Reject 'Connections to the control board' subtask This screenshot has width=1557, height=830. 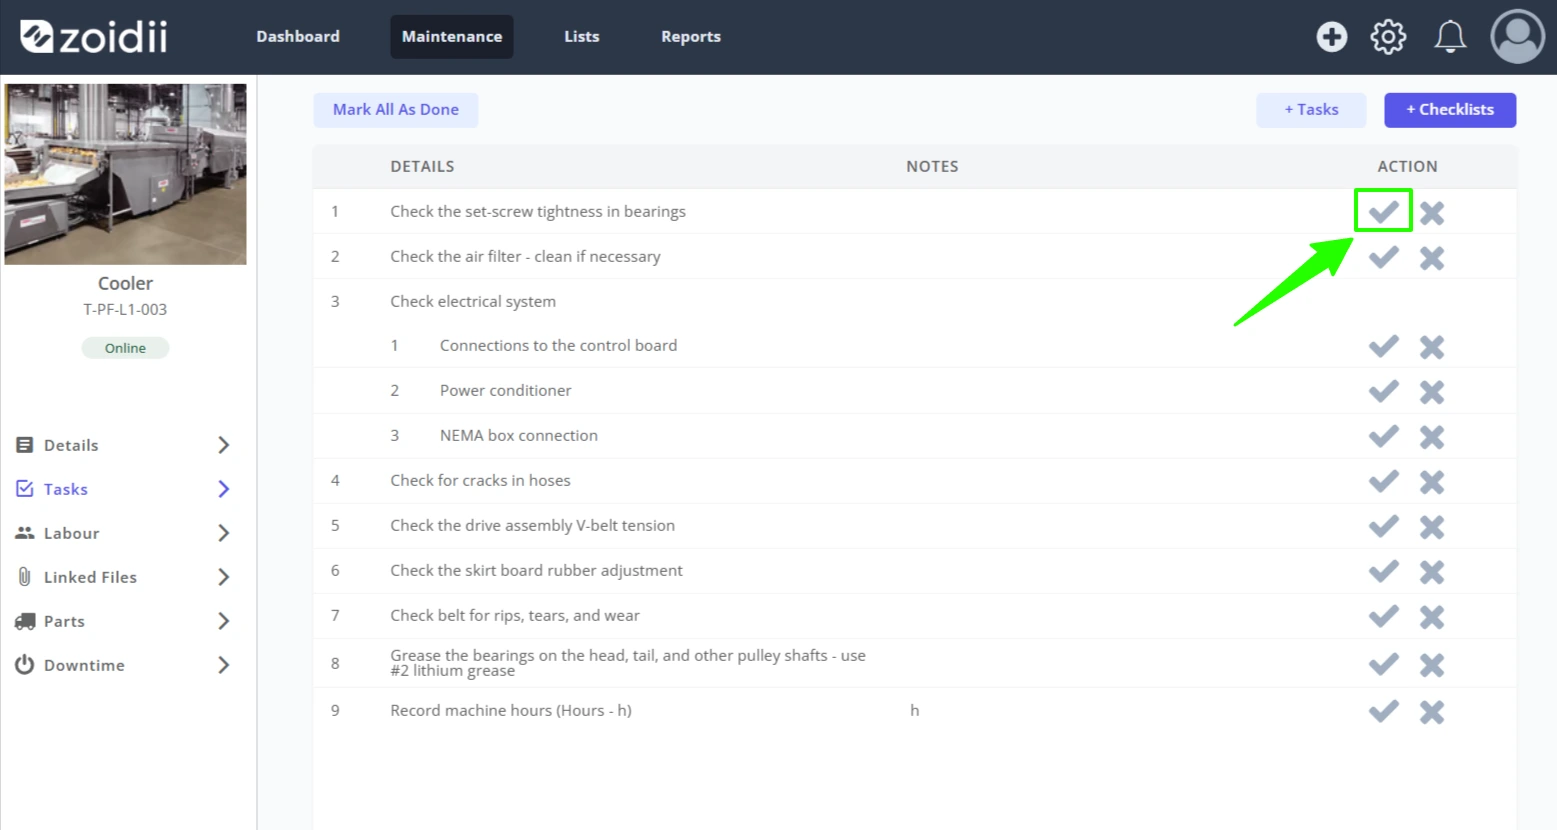pyautogui.click(x=1432, y=347)
